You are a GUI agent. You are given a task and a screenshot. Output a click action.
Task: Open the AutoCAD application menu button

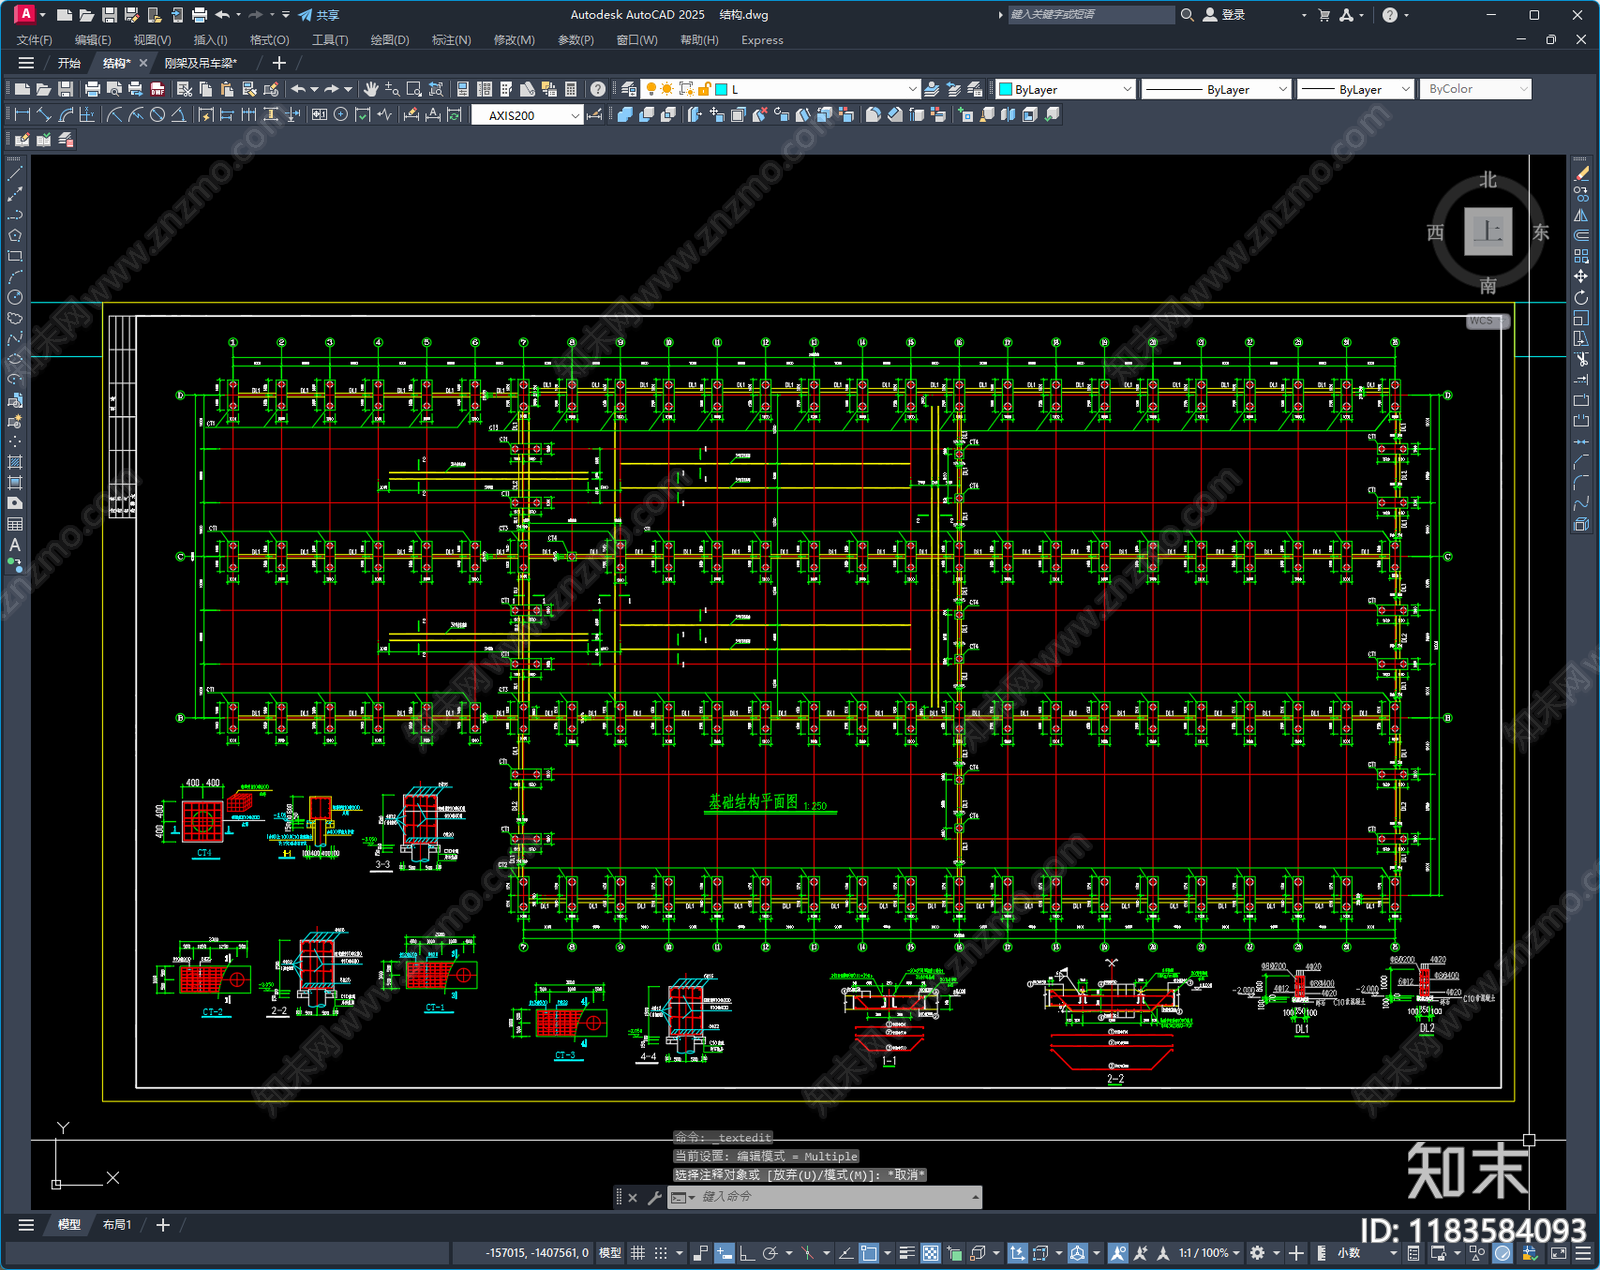tap(25, 14)
